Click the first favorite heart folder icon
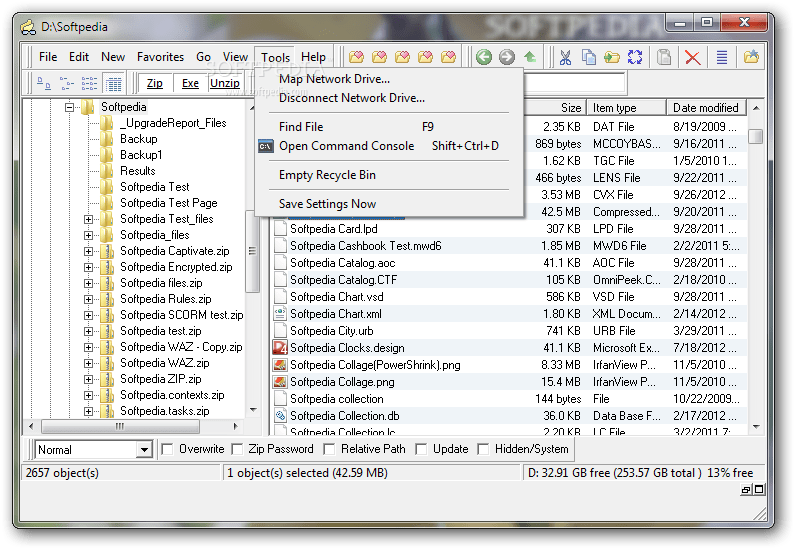The image size is (795, 549). [356, 57]
